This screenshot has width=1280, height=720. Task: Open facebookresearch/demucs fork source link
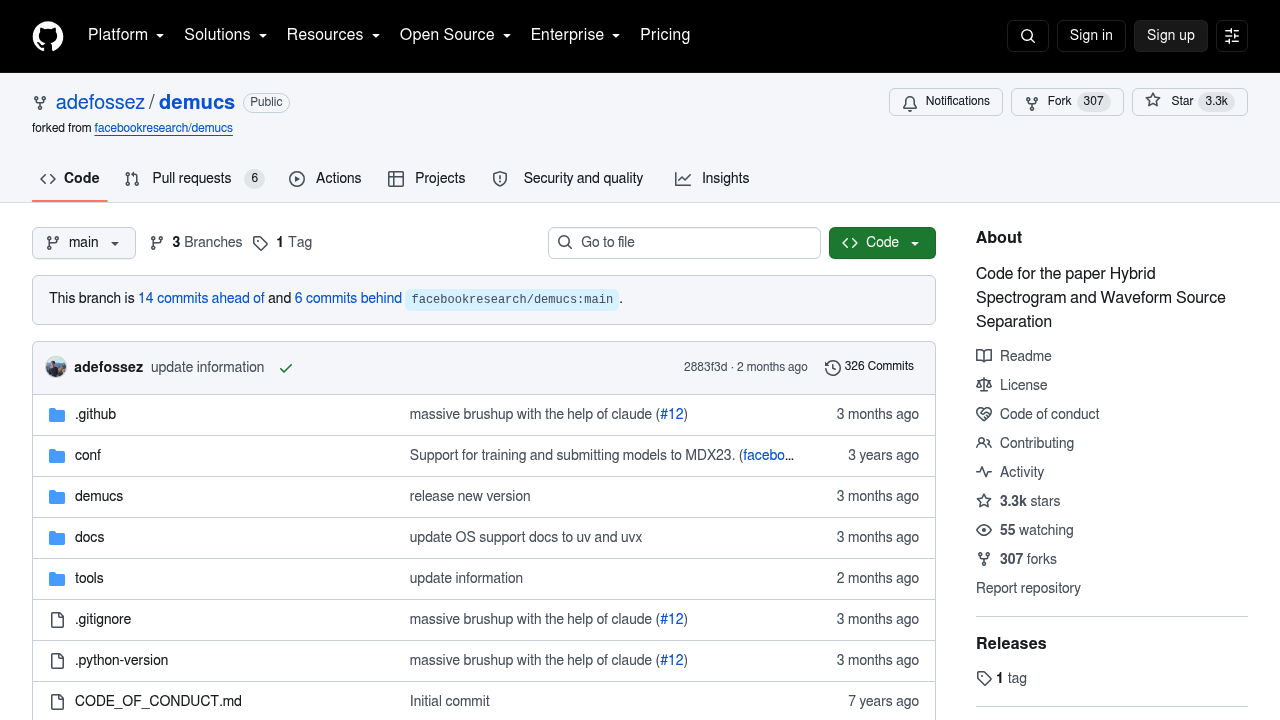coord(164,128)
